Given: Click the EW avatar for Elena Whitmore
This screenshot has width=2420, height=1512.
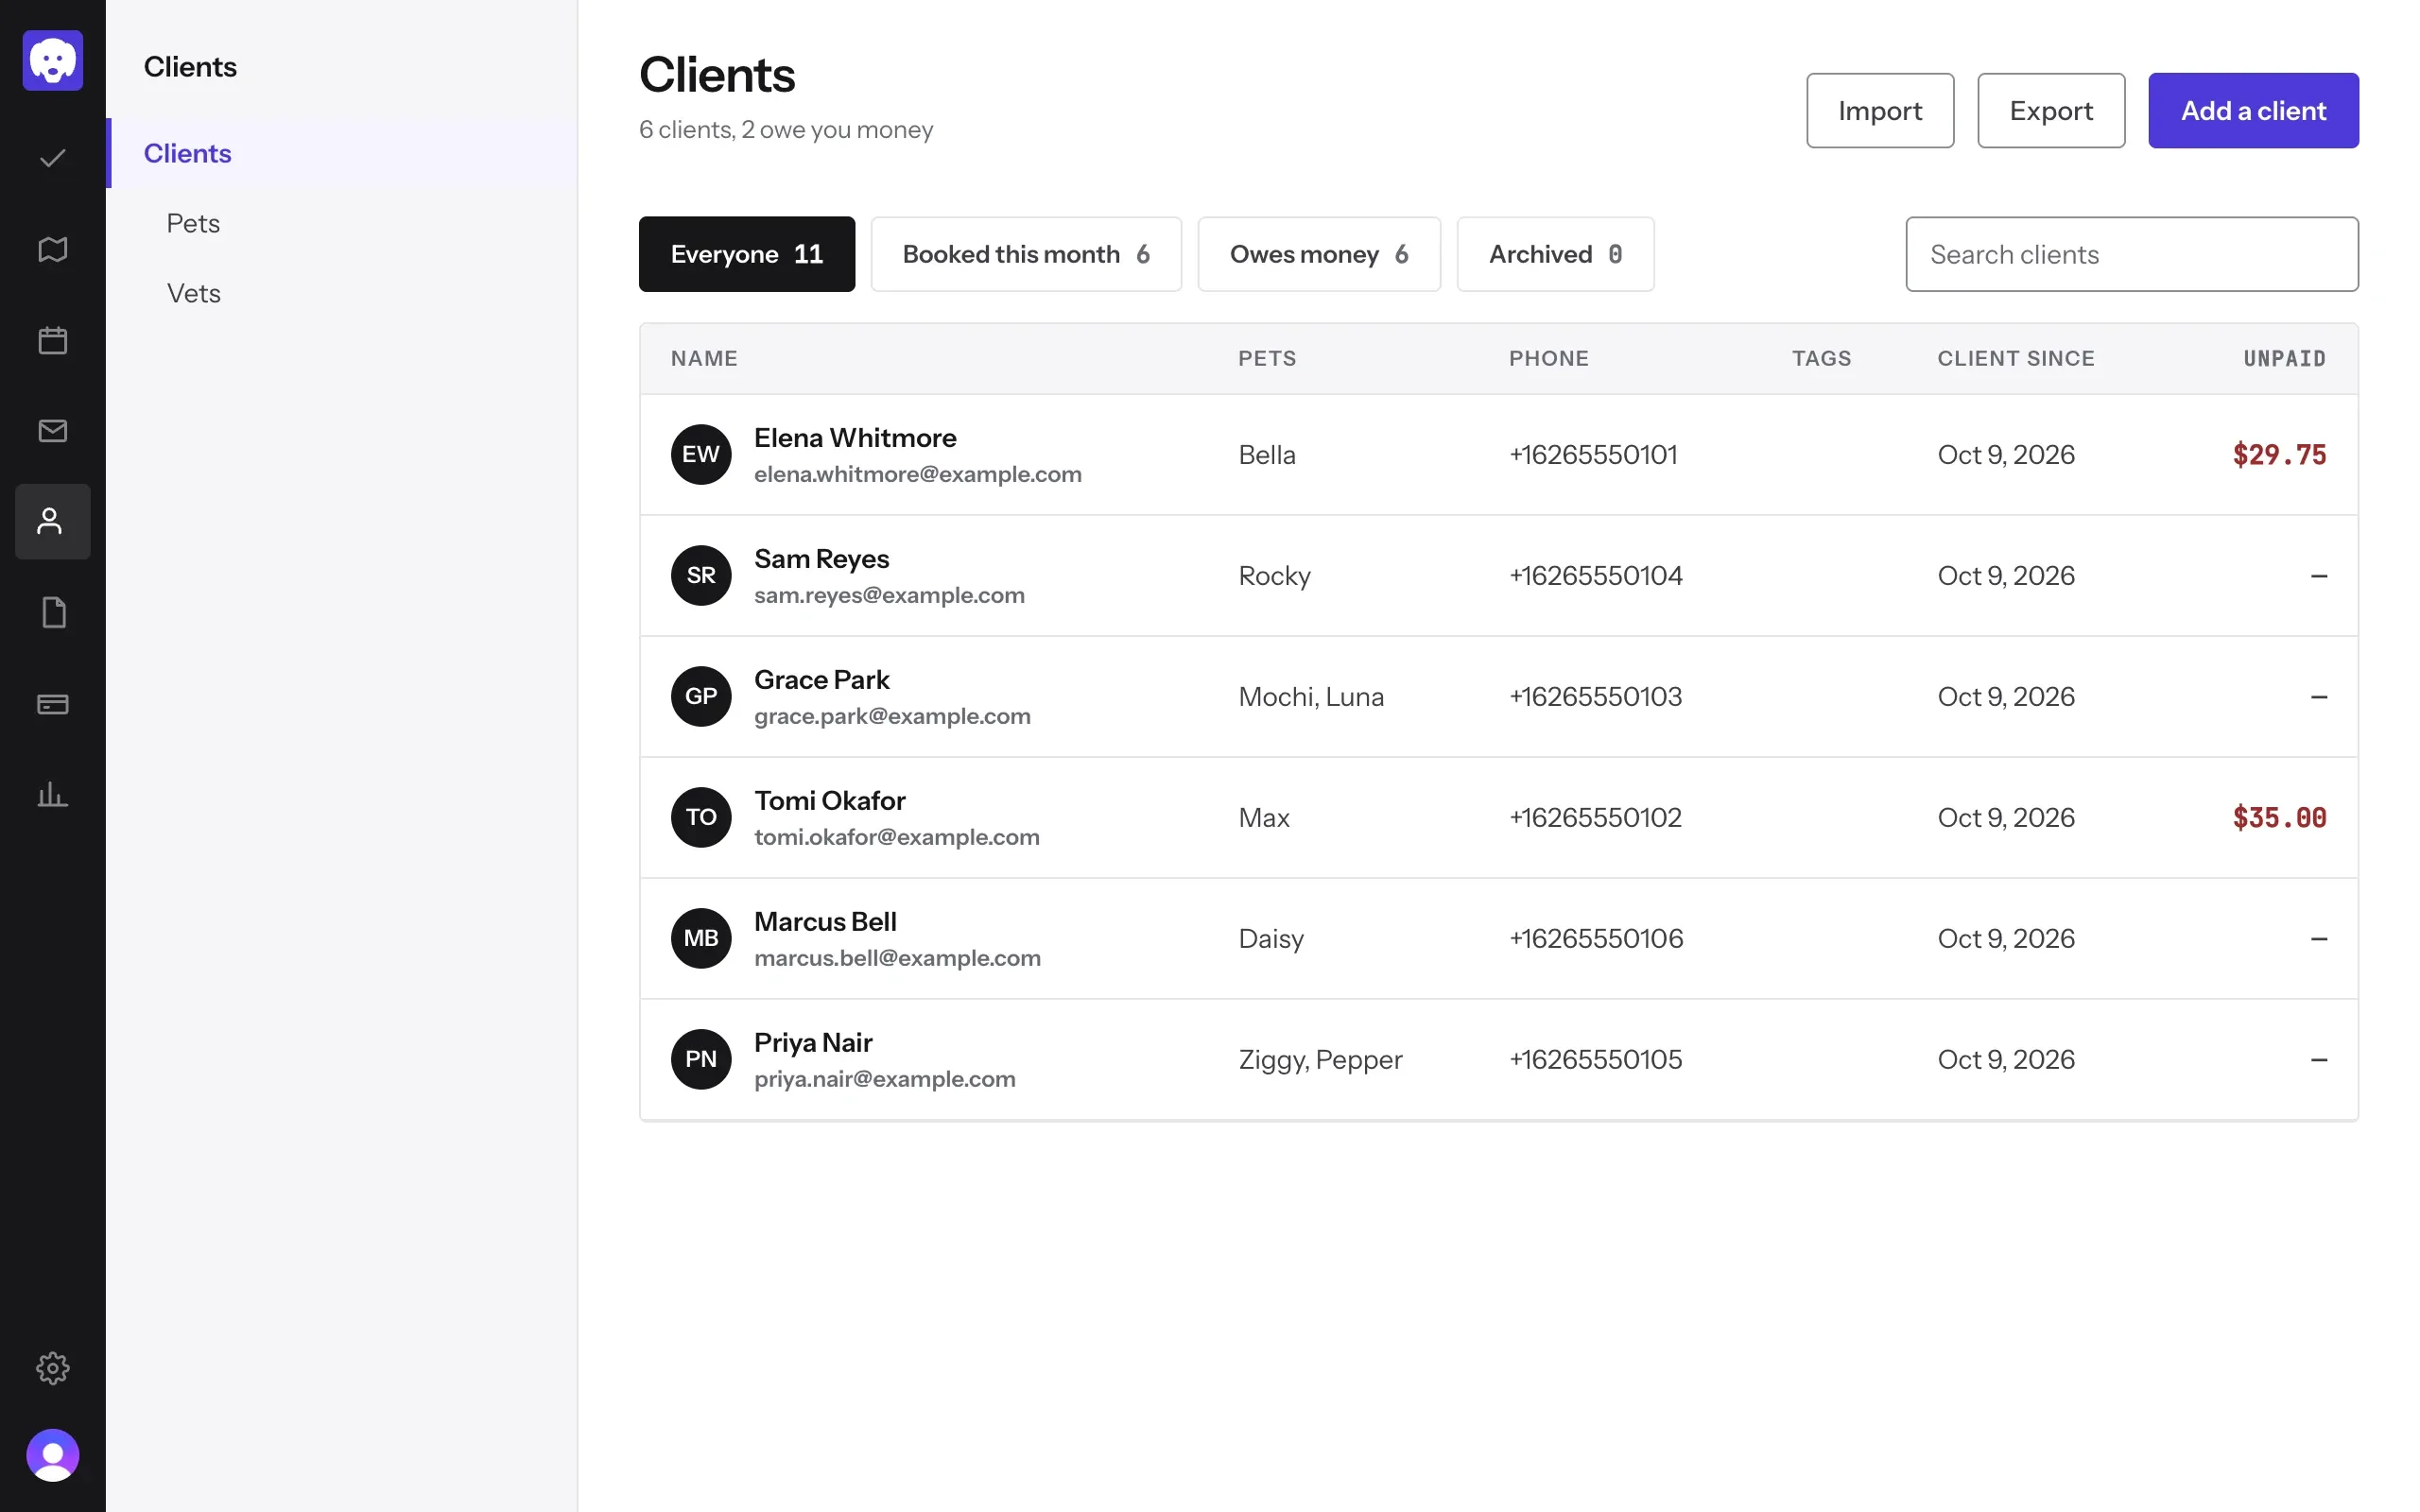Looking at the screenshot, I should click(x=701, y=455).
